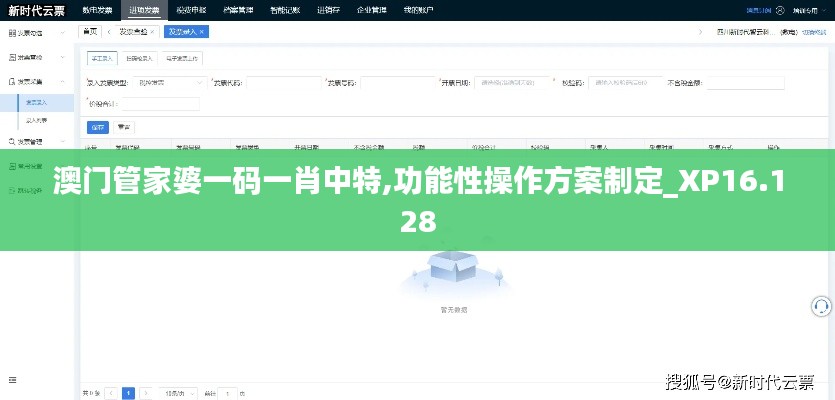Open the 开票日期 date field
The width and height of the screenshot is (835, 400).
pyautogui.click(x=512, y=83)
